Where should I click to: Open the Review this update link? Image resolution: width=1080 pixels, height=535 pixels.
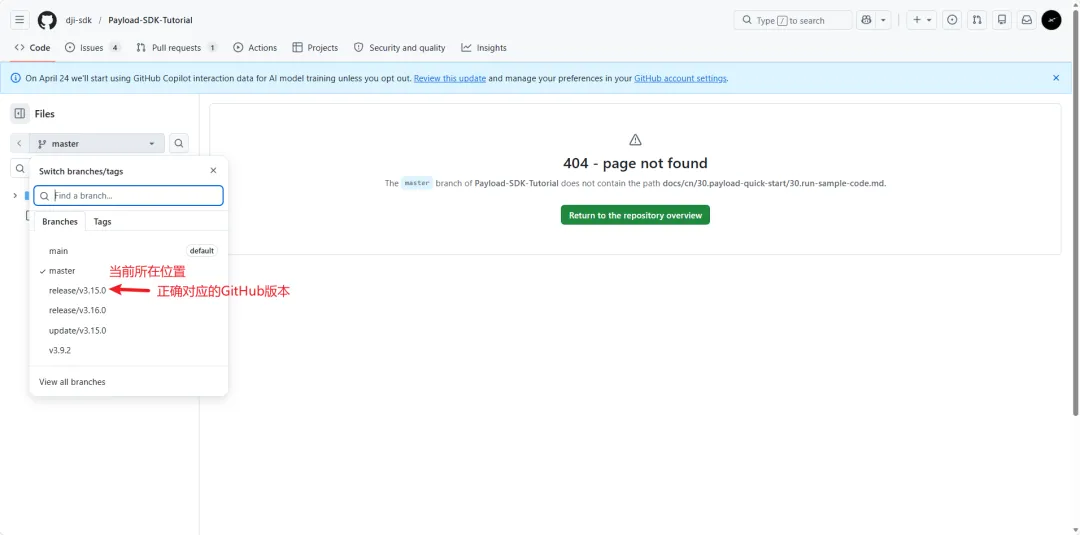click(450, 78)
